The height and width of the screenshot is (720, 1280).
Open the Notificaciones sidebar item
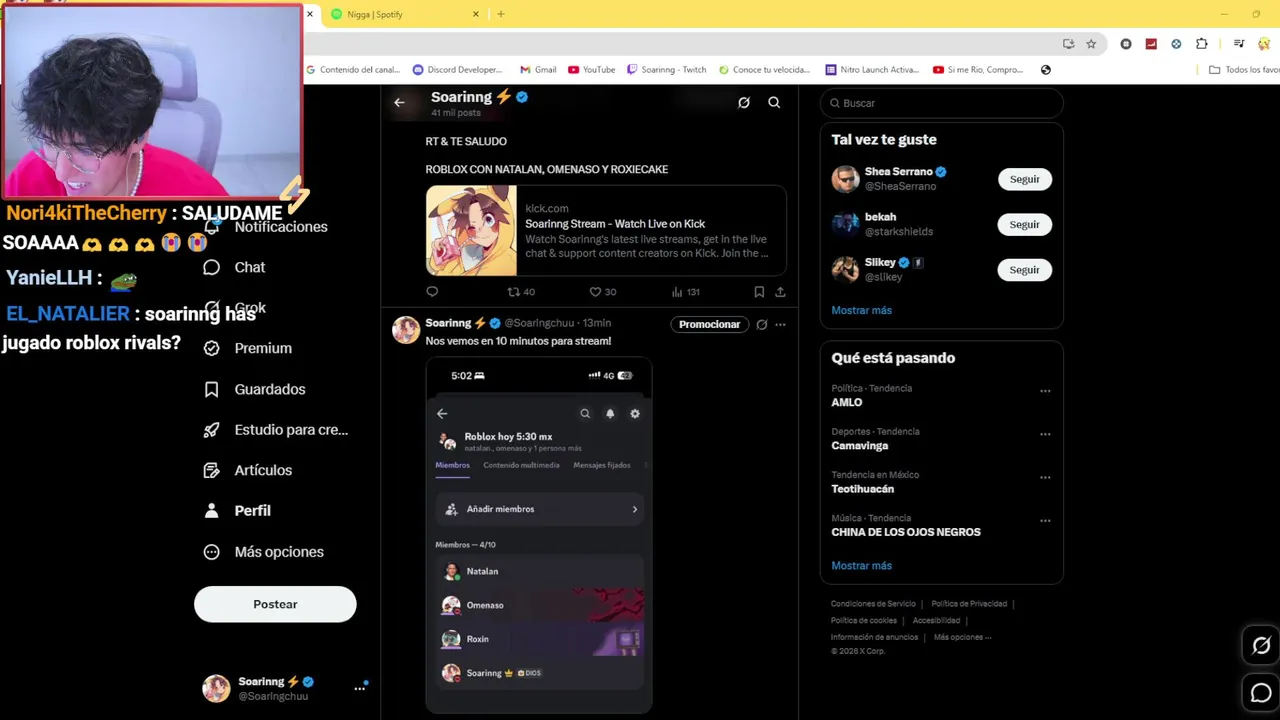[266, 227]
